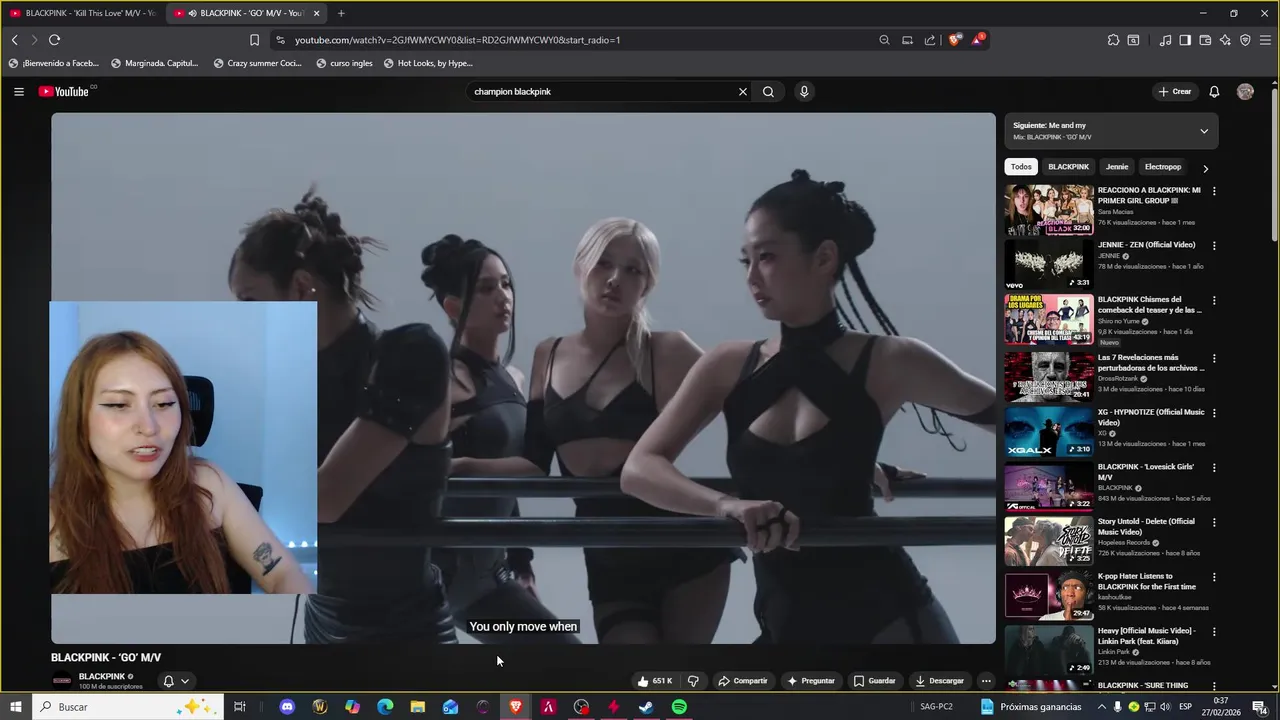Click the address bar URL
Viewport: 1280px width, 720px height.
pos(457,40)
